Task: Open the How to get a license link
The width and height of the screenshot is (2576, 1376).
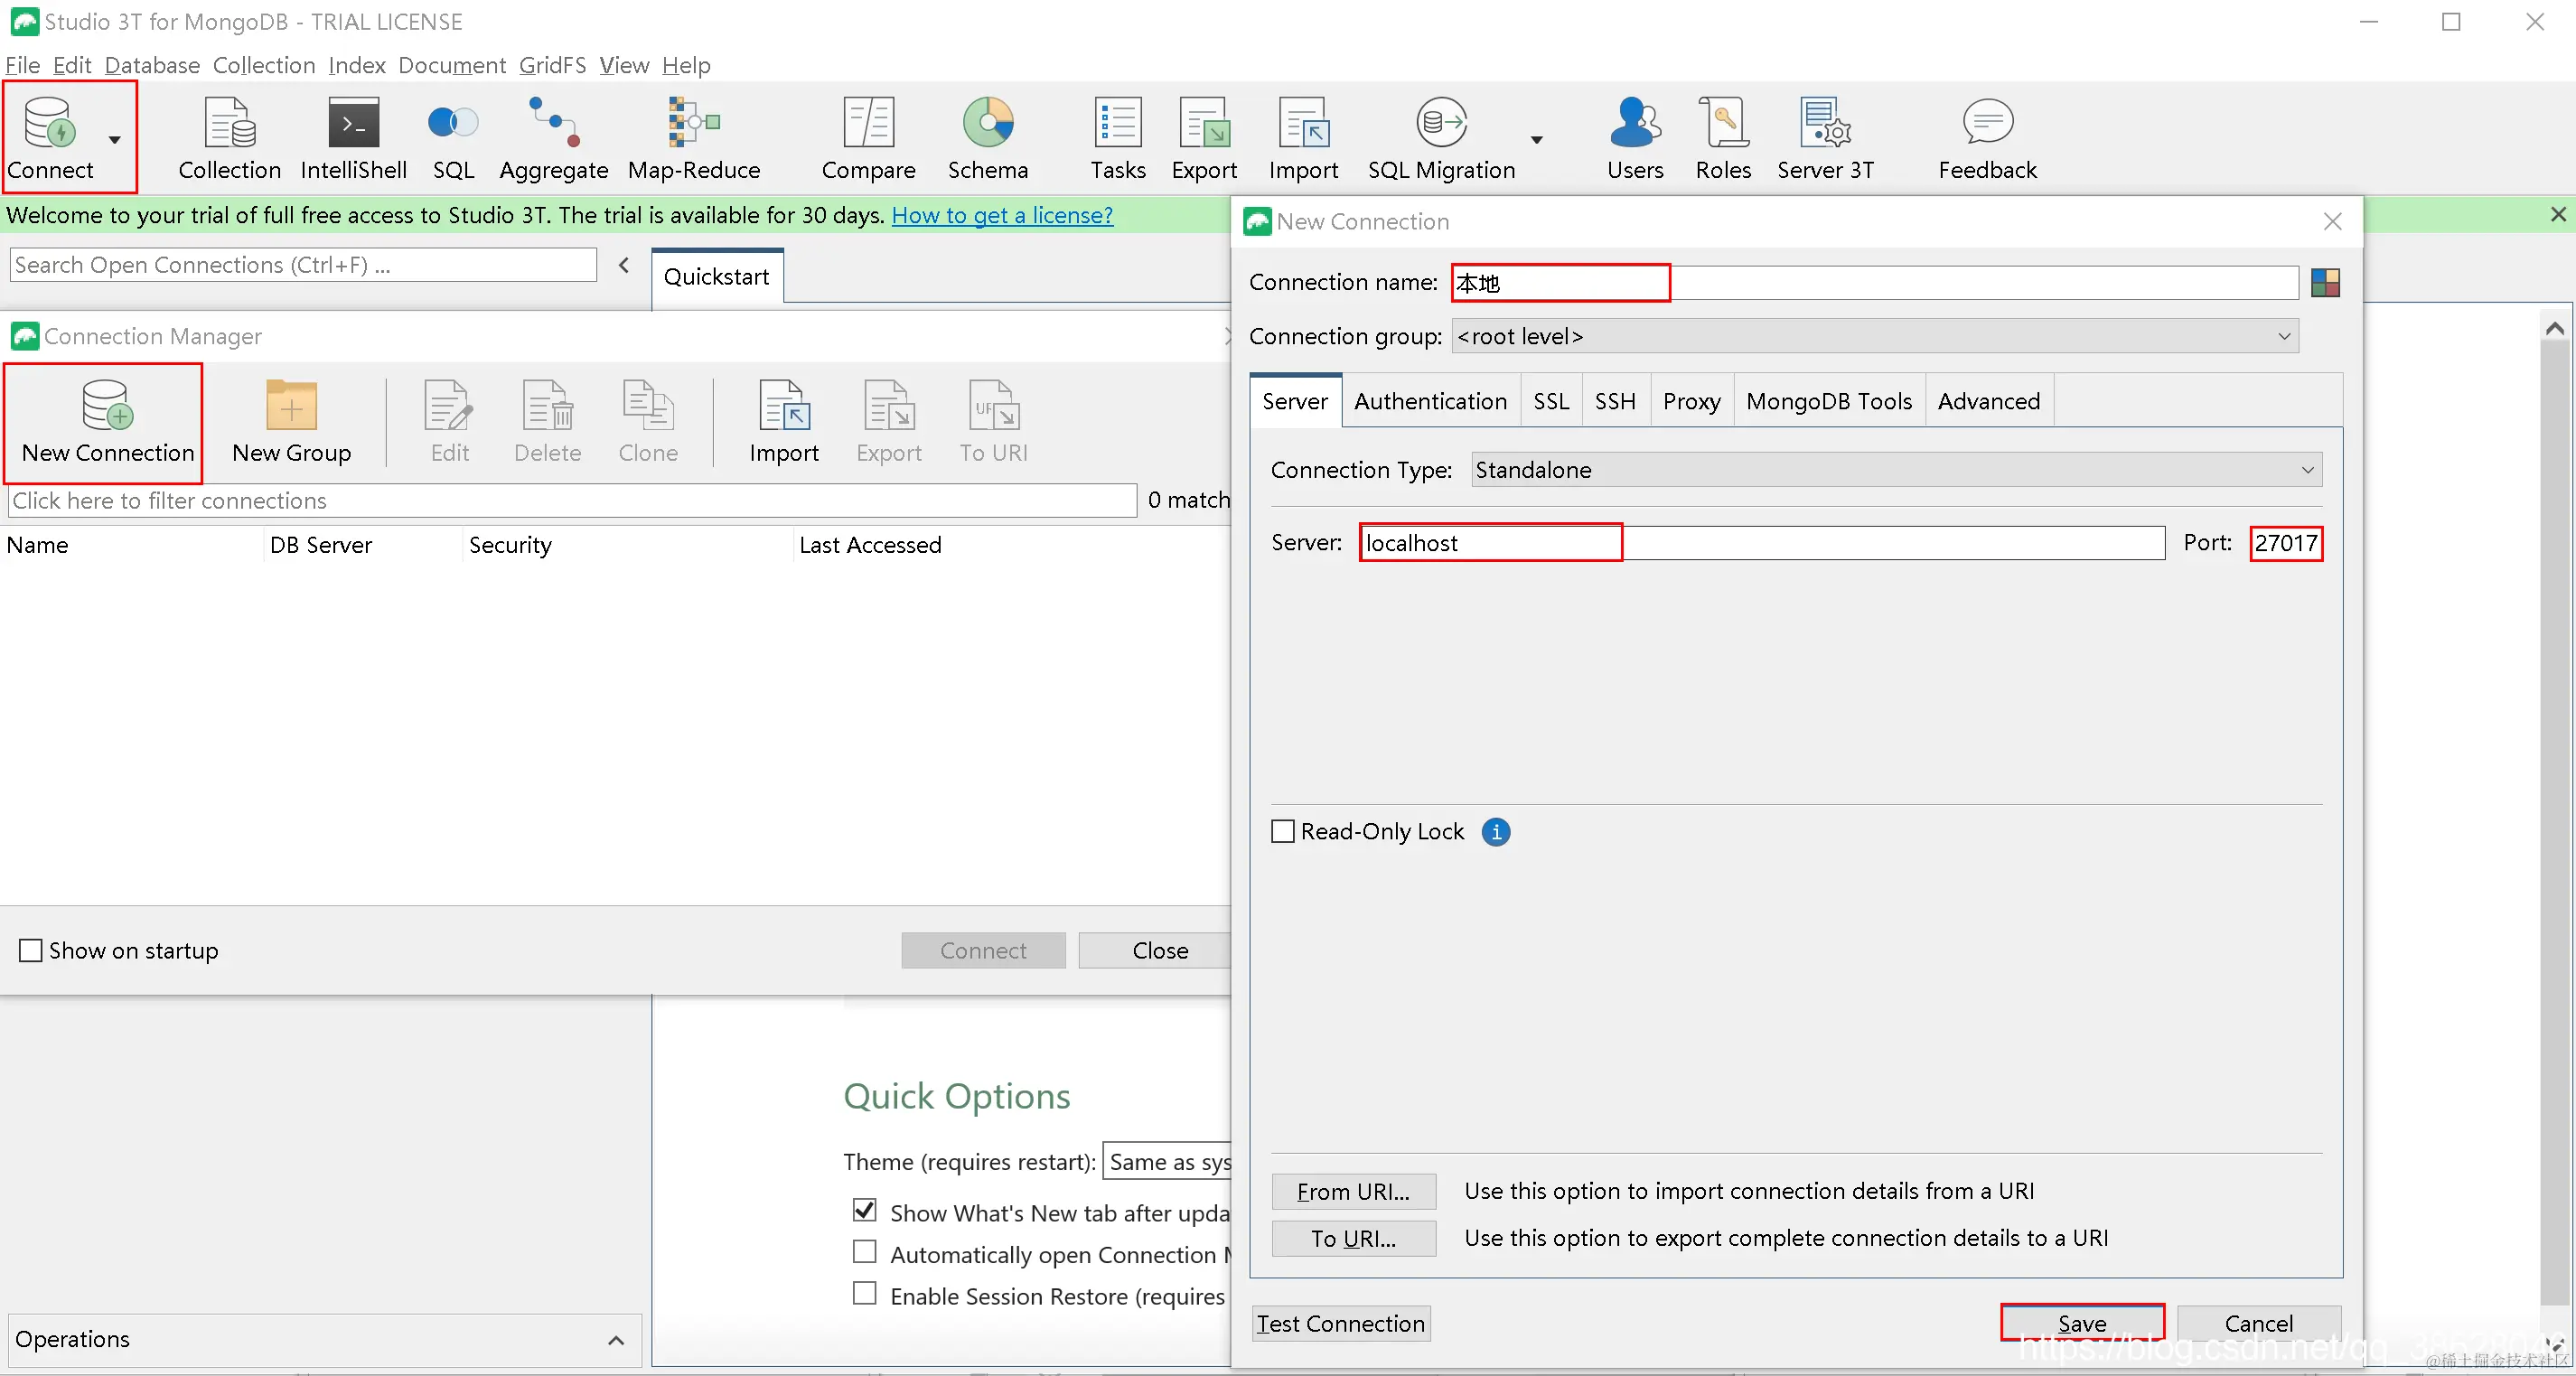Action: 1002,215
